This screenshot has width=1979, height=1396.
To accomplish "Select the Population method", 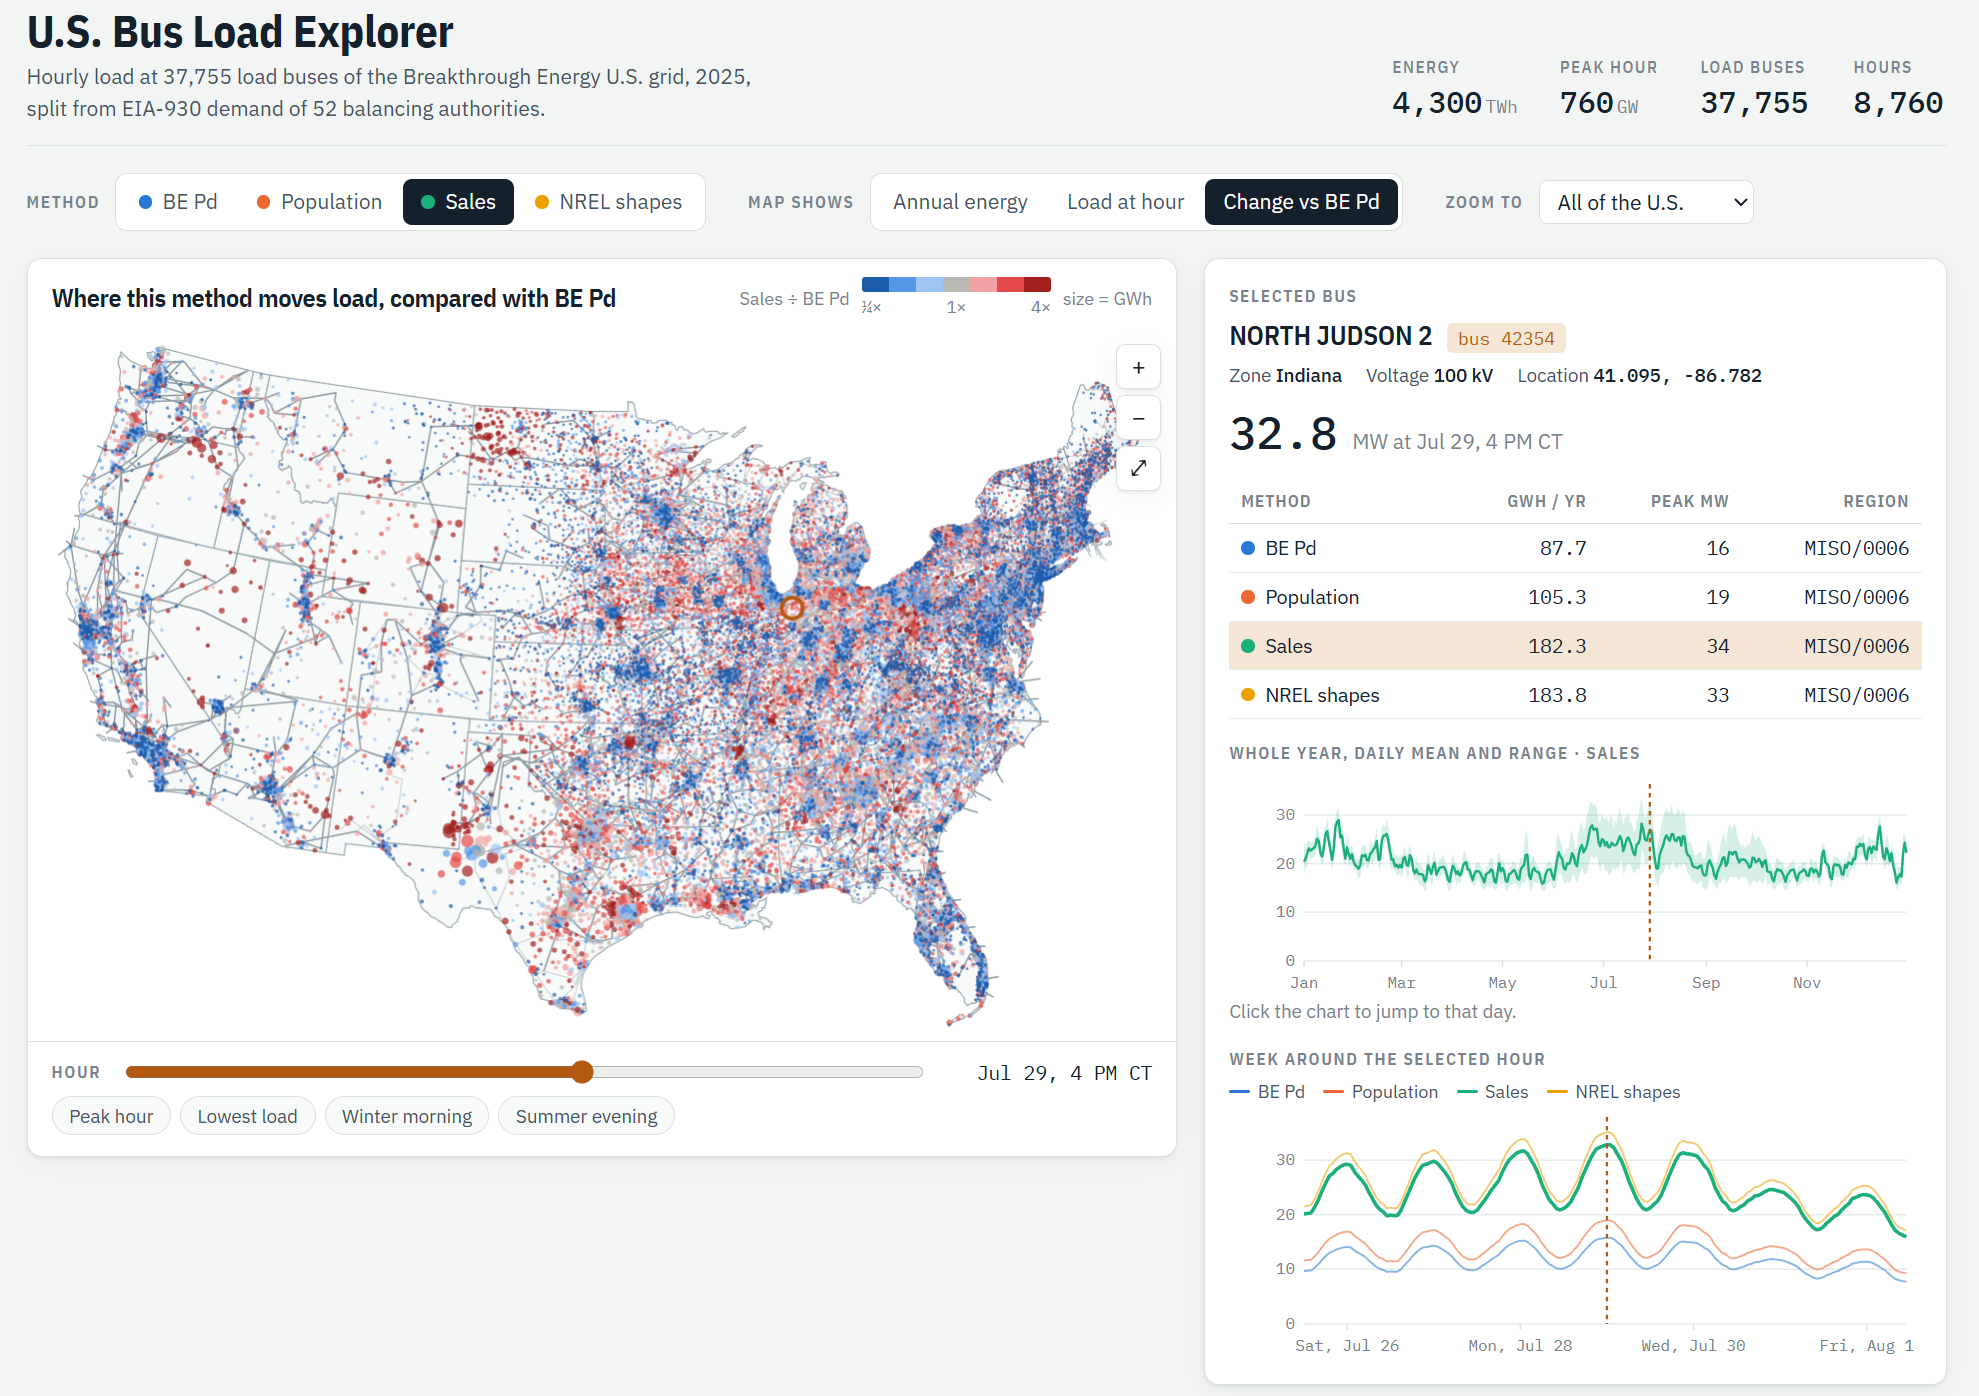I will point(319,202).
